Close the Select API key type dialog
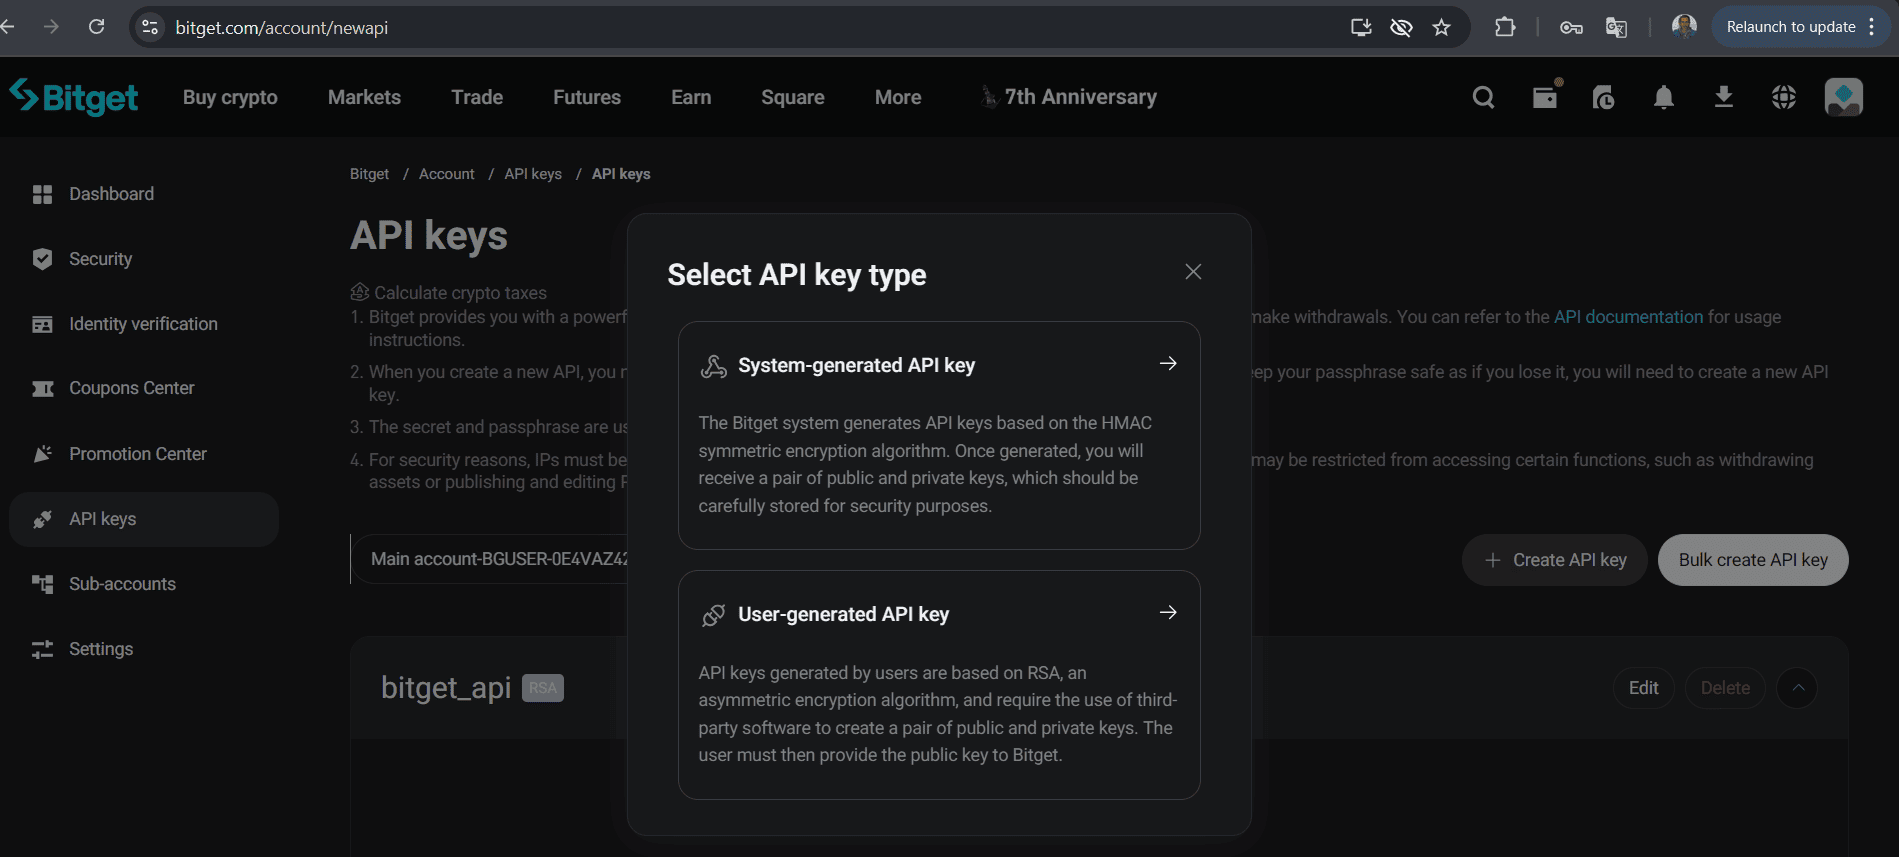Image resolution: width=1899 pixels, height=857 pixels. [x=1193, y=272]
